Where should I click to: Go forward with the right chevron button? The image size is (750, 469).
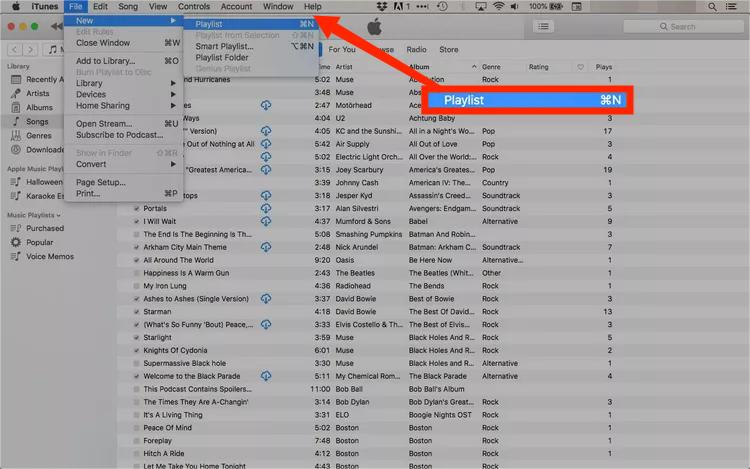[x=30, y=49]
